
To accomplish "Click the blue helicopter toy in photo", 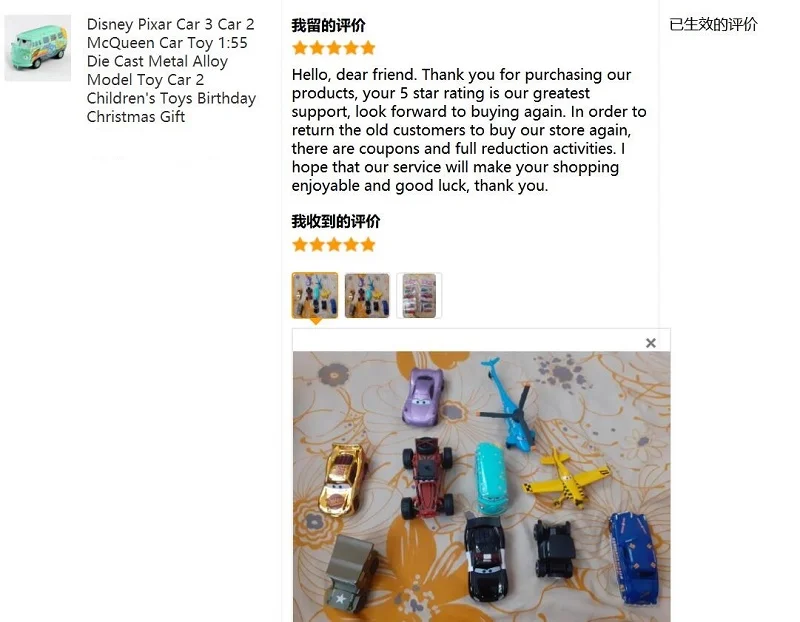I will click(x=510, y=404).
